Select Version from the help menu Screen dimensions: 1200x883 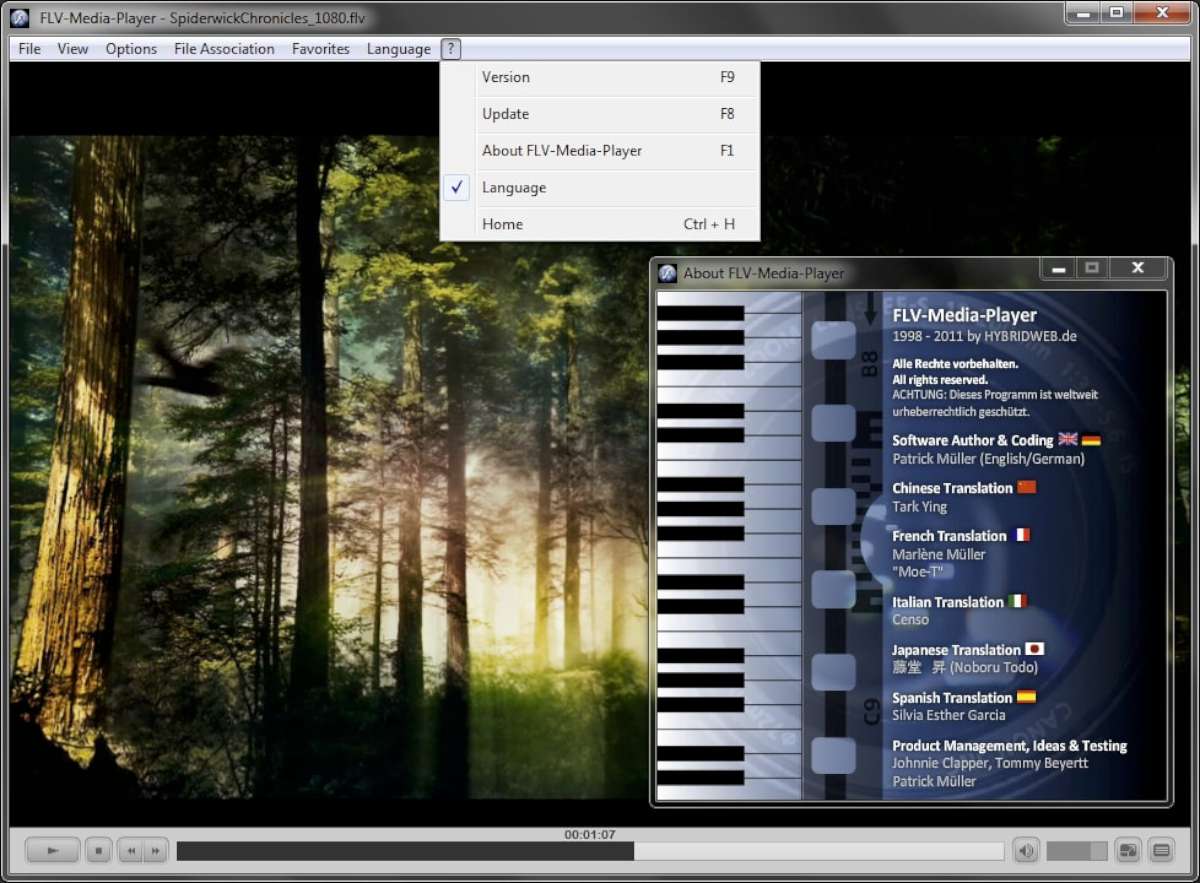(x=506, y=77)
